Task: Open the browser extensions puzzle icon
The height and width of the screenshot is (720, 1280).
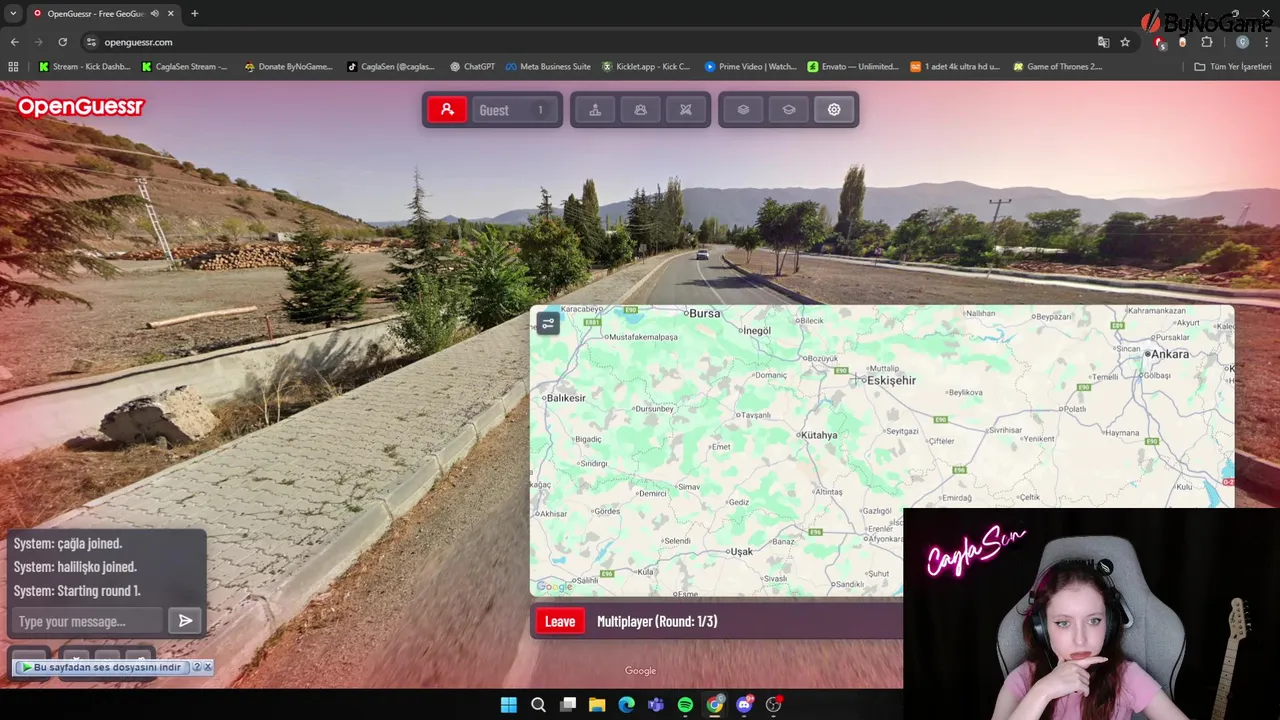Action: pos(1207,42)
